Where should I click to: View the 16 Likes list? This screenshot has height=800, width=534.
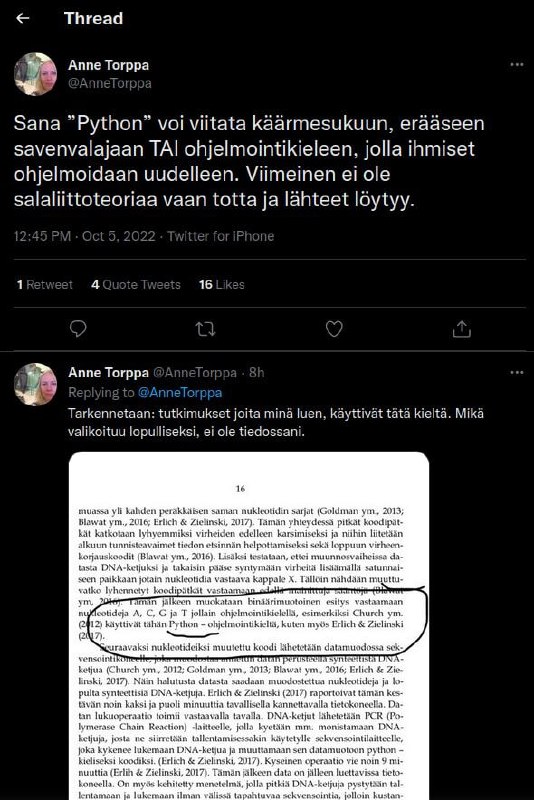pos(222,285)
